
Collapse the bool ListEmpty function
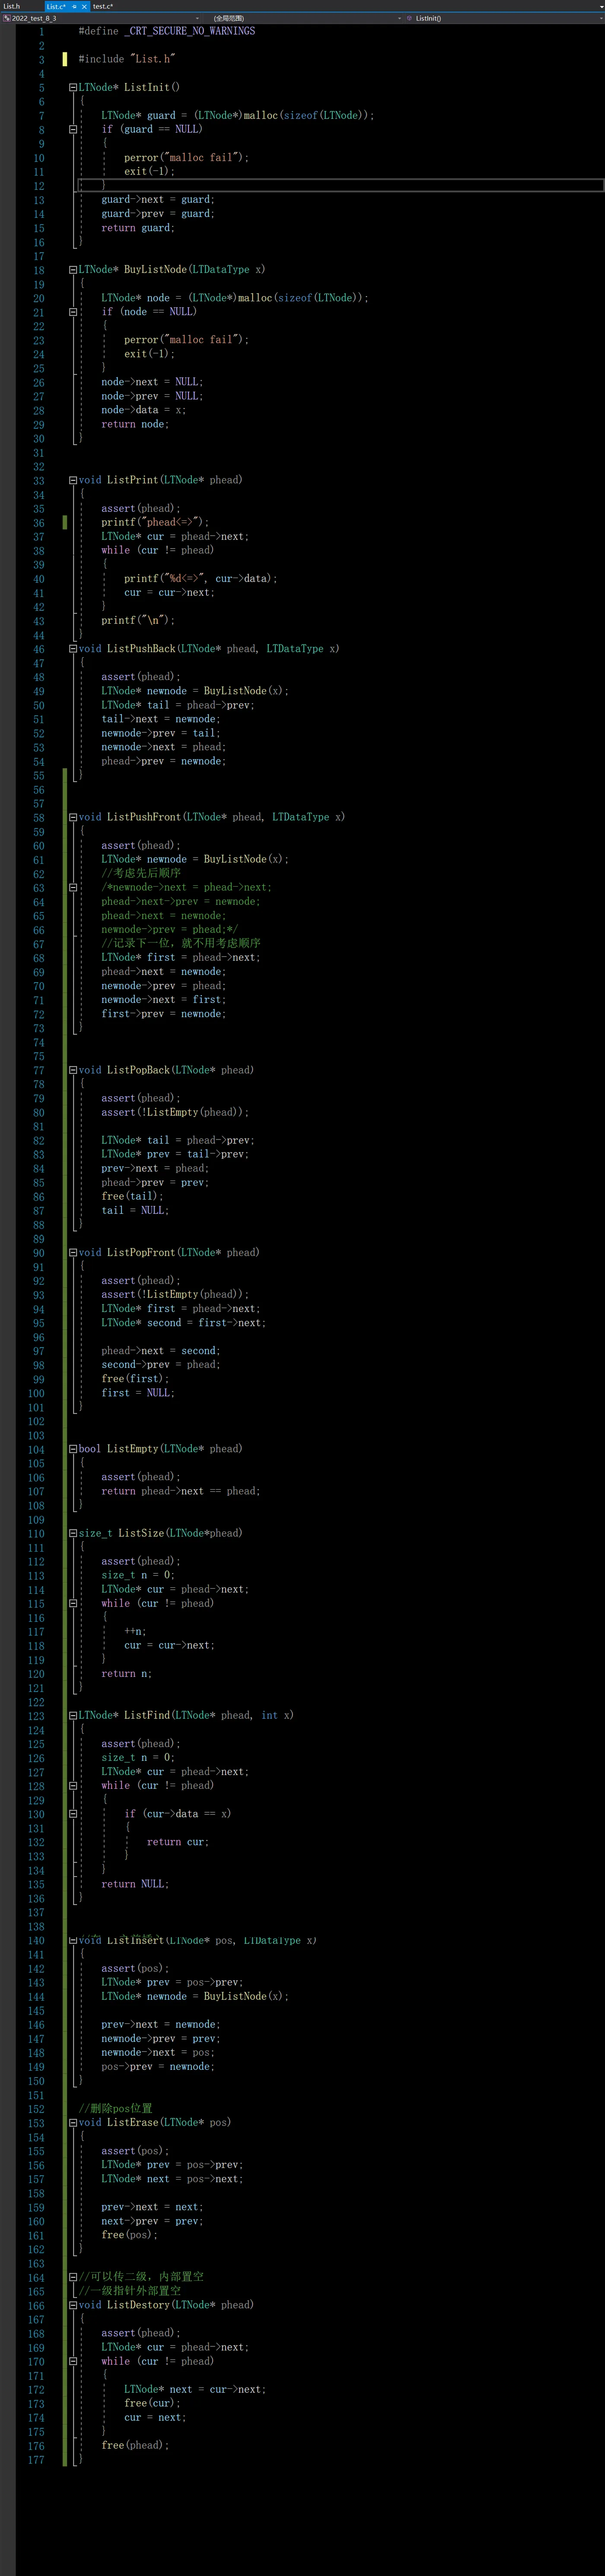(73, 1449)
